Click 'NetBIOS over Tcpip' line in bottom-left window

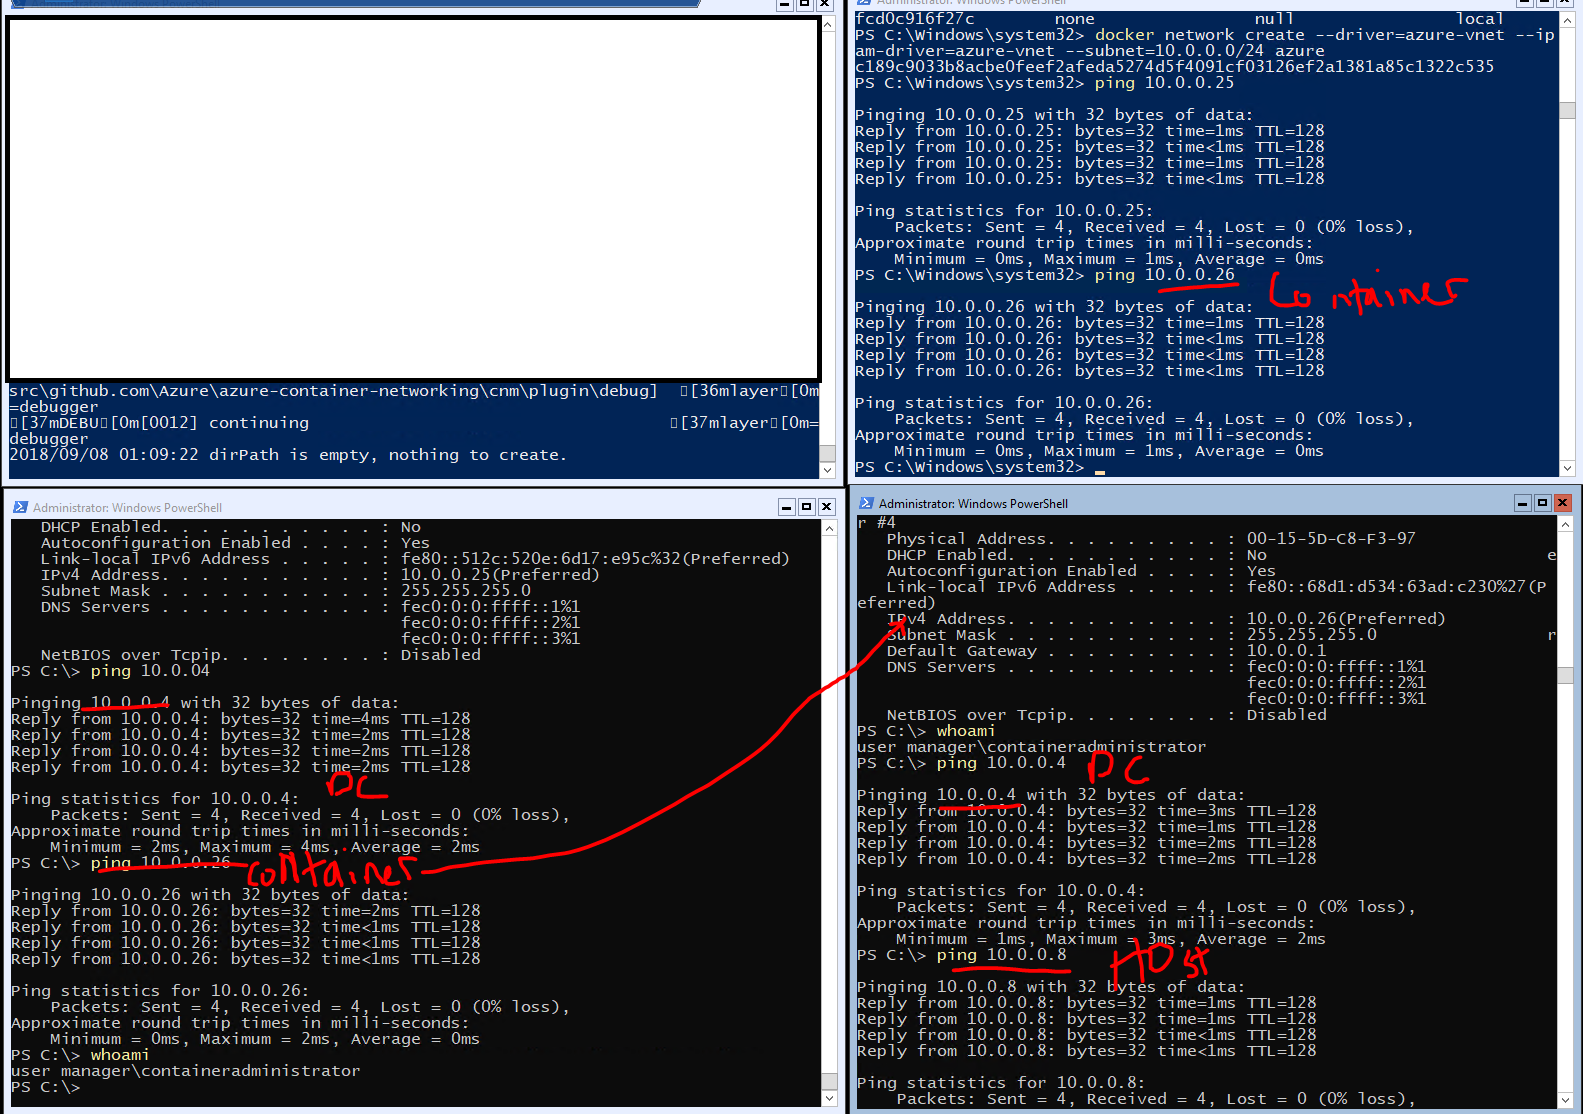(260, 655)
